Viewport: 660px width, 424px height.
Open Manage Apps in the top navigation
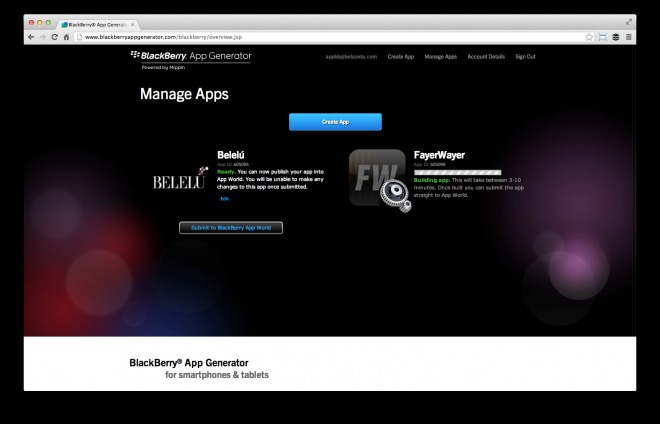tap(440, 56)
